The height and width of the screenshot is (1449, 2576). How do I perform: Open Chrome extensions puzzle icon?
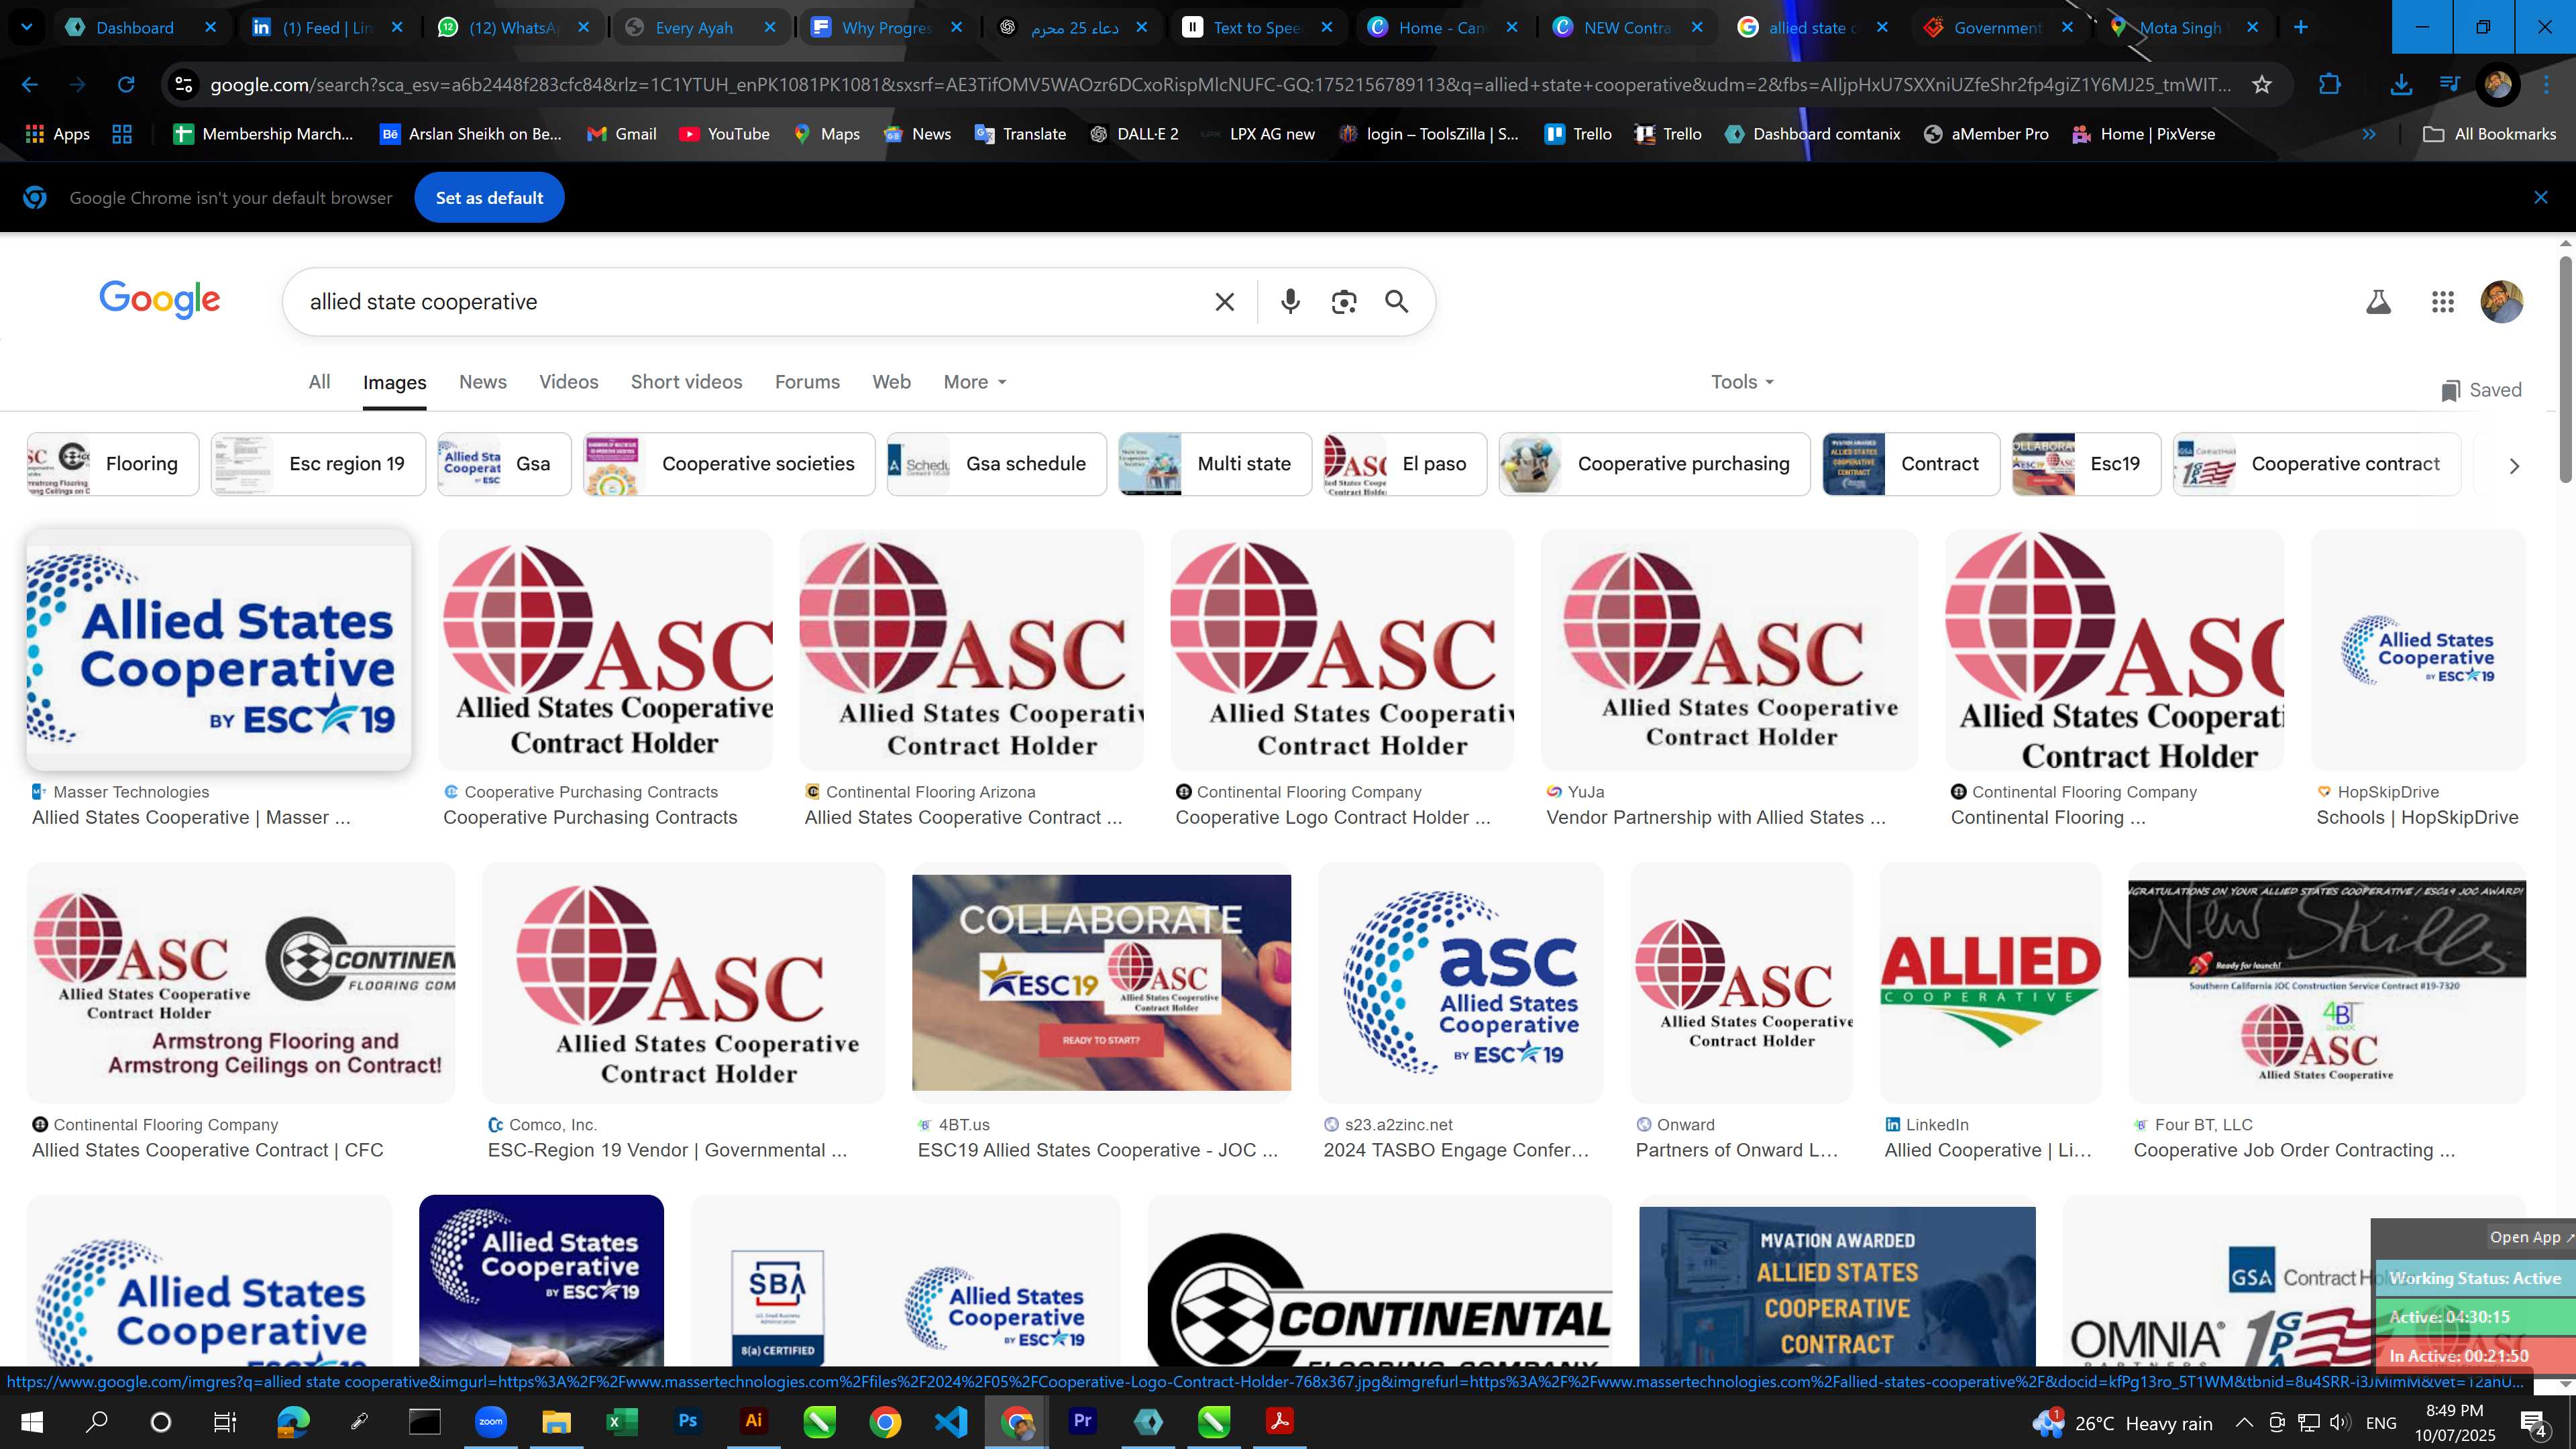click(x=2330, y=85)
